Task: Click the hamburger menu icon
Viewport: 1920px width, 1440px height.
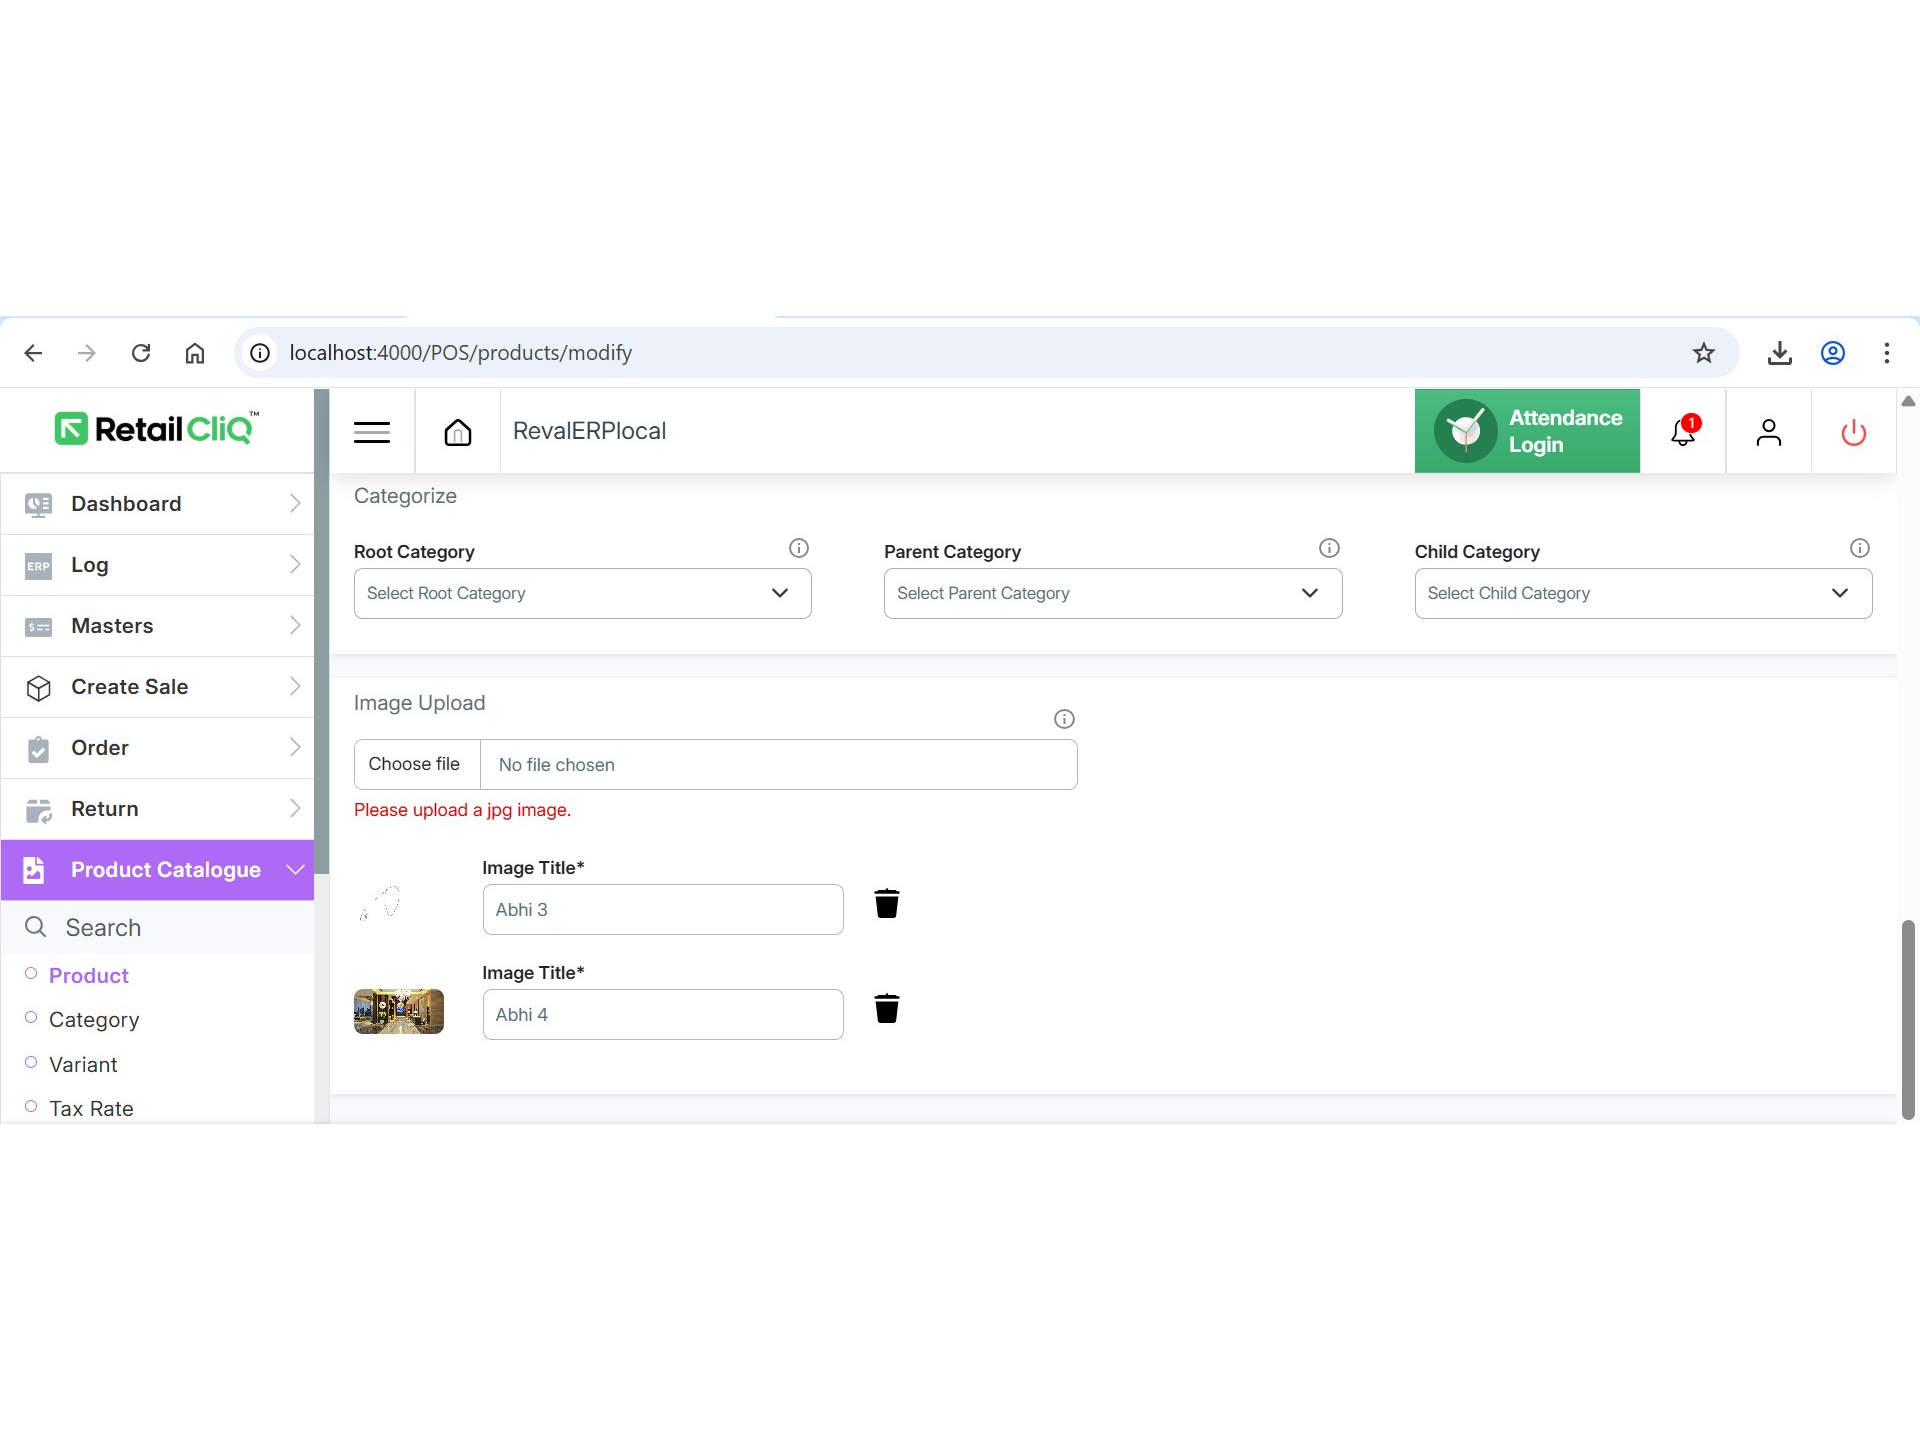Action: (x=371, y=432)
